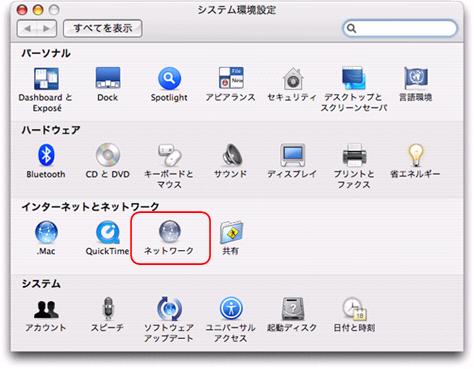Minimize window with the yellow button
Viewport: 474px width, 369px height.
38,10
